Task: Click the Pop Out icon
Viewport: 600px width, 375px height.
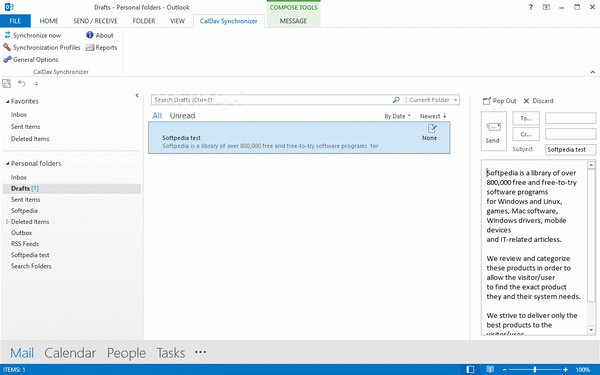Action: [486, 101]
